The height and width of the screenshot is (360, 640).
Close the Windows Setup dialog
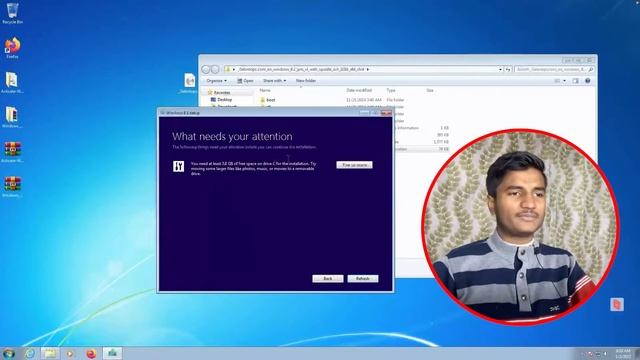[386, 113]
